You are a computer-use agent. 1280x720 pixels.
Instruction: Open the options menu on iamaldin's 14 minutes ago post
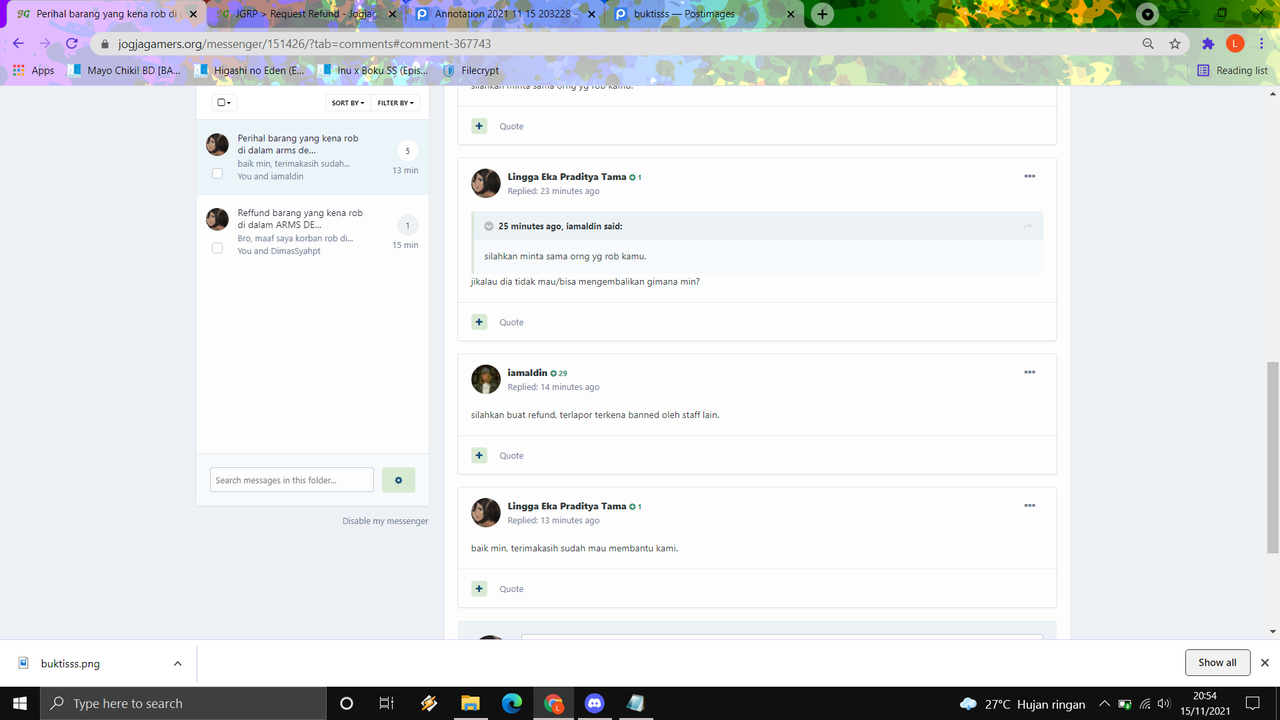pos(1029,372)
